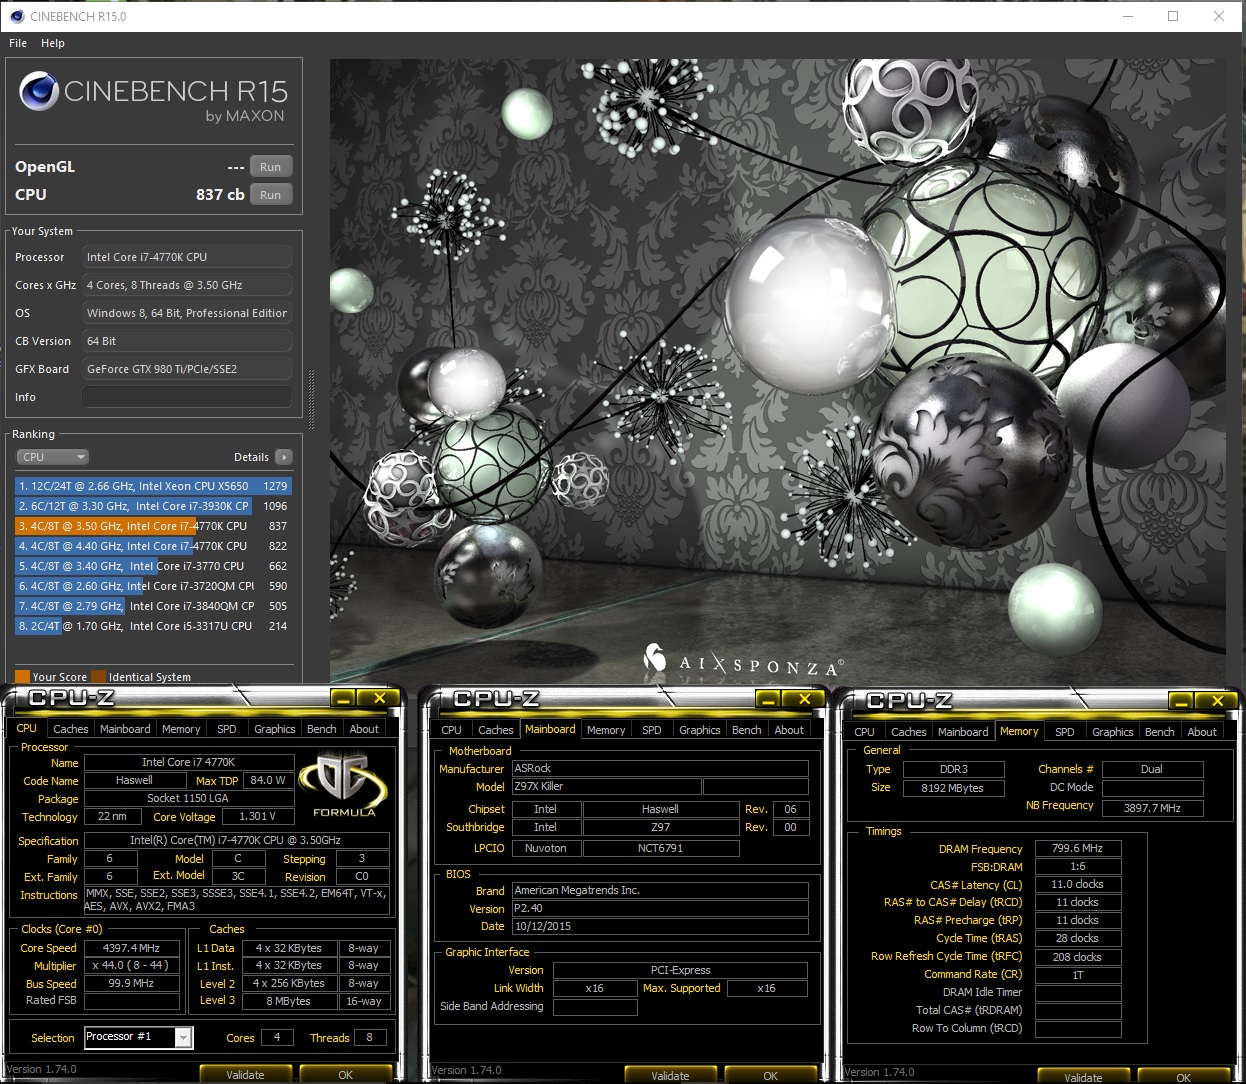Run the CPU benchmark
Image resolution: width=1246 pixels, height=1084 pixels.
tap(270, 195)
